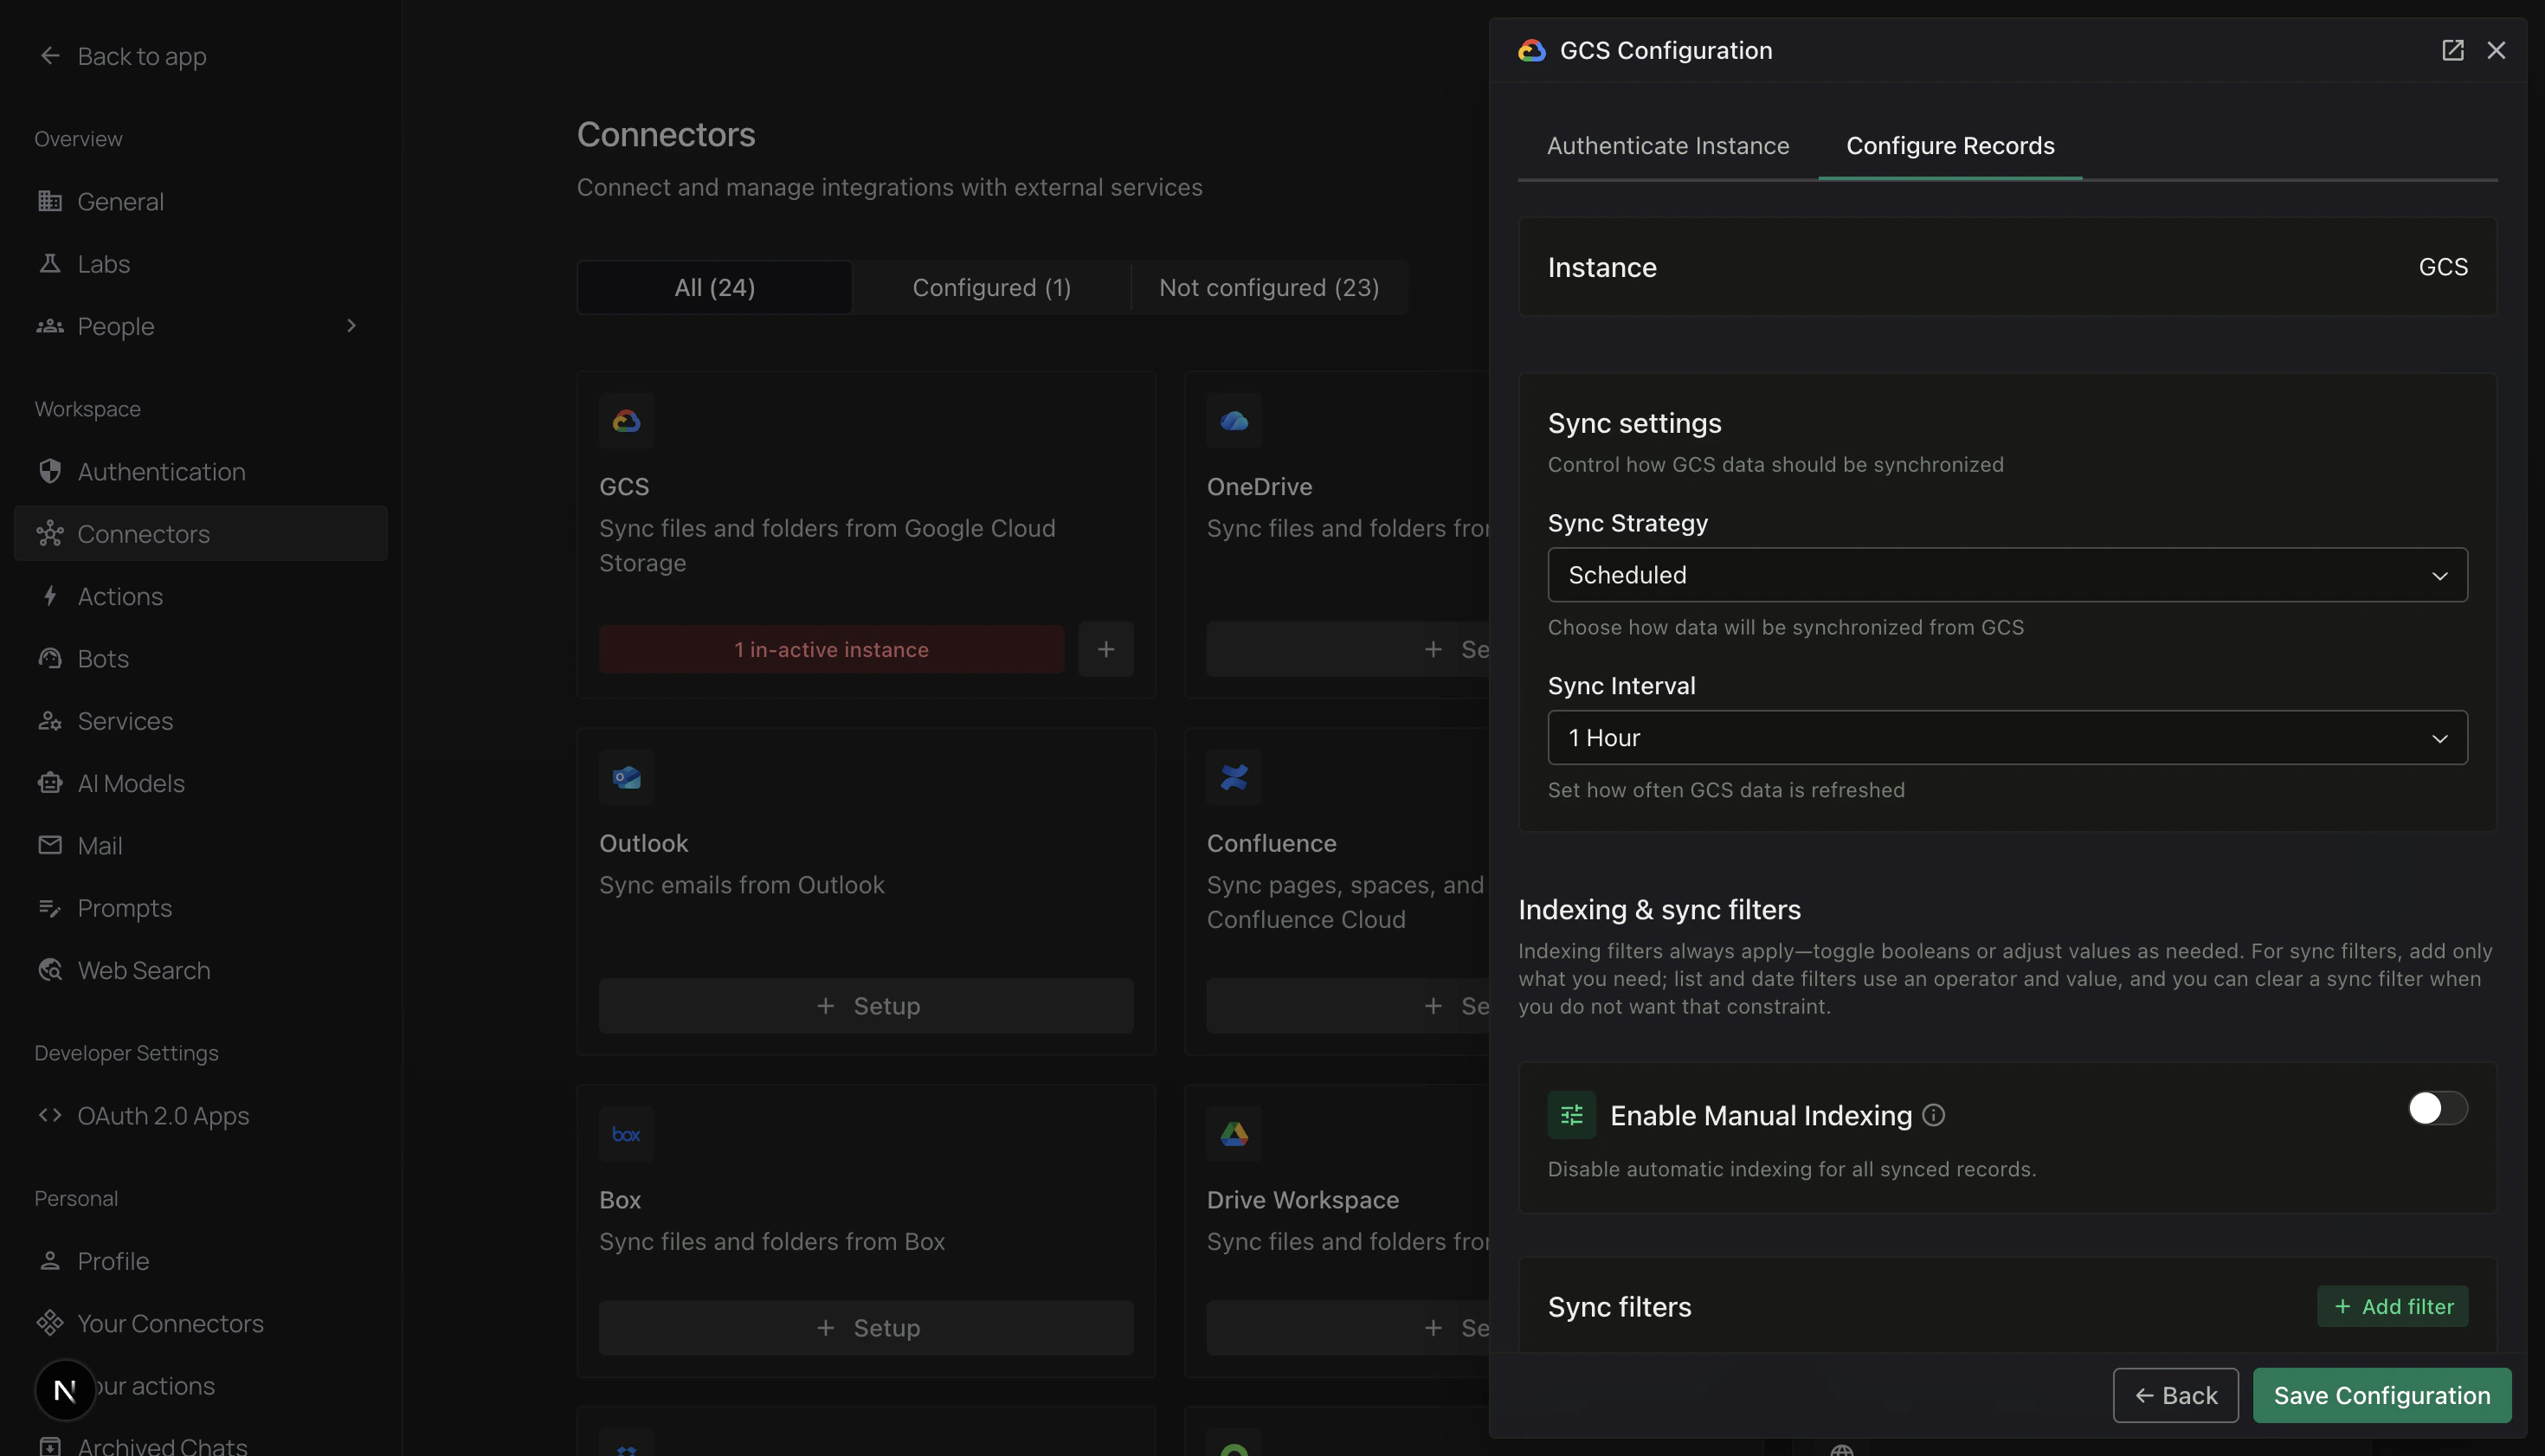The width and height of the screenshot is (2545, 1456).
Task: Click the OneDrive card title
Action: [1259, 486]
